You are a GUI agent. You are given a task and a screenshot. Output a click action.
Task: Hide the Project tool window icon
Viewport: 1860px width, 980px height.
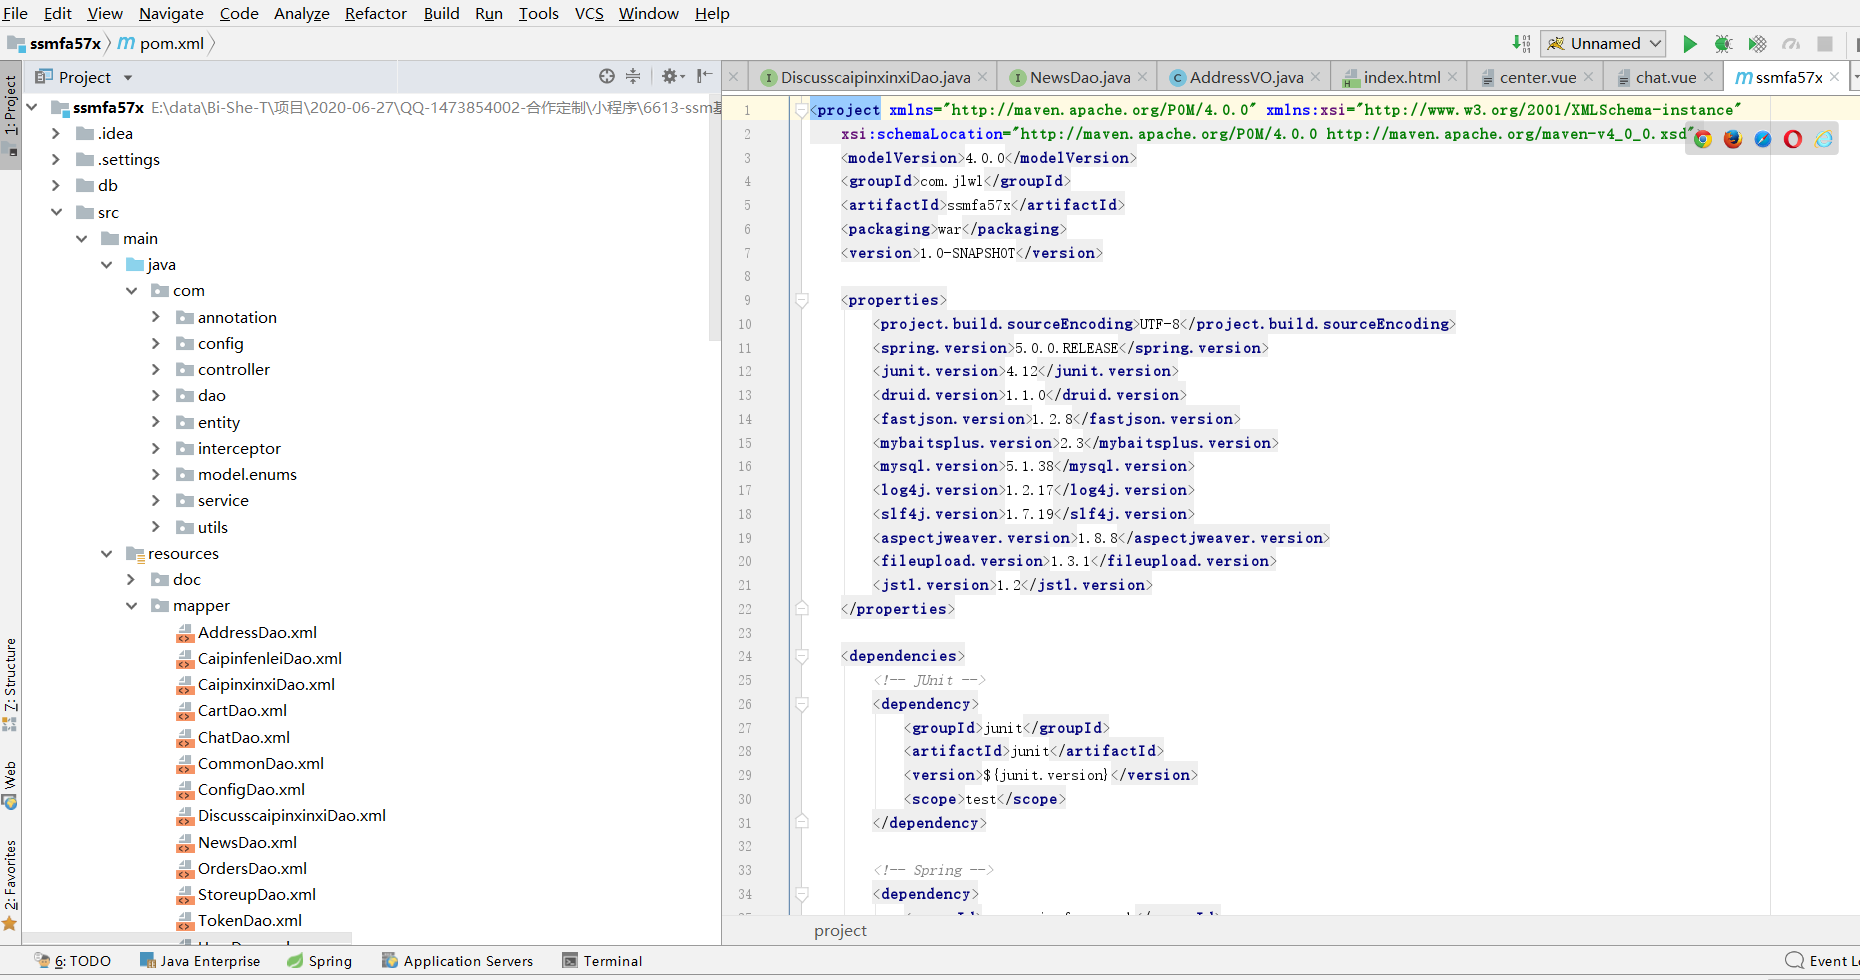click(704, 76)
